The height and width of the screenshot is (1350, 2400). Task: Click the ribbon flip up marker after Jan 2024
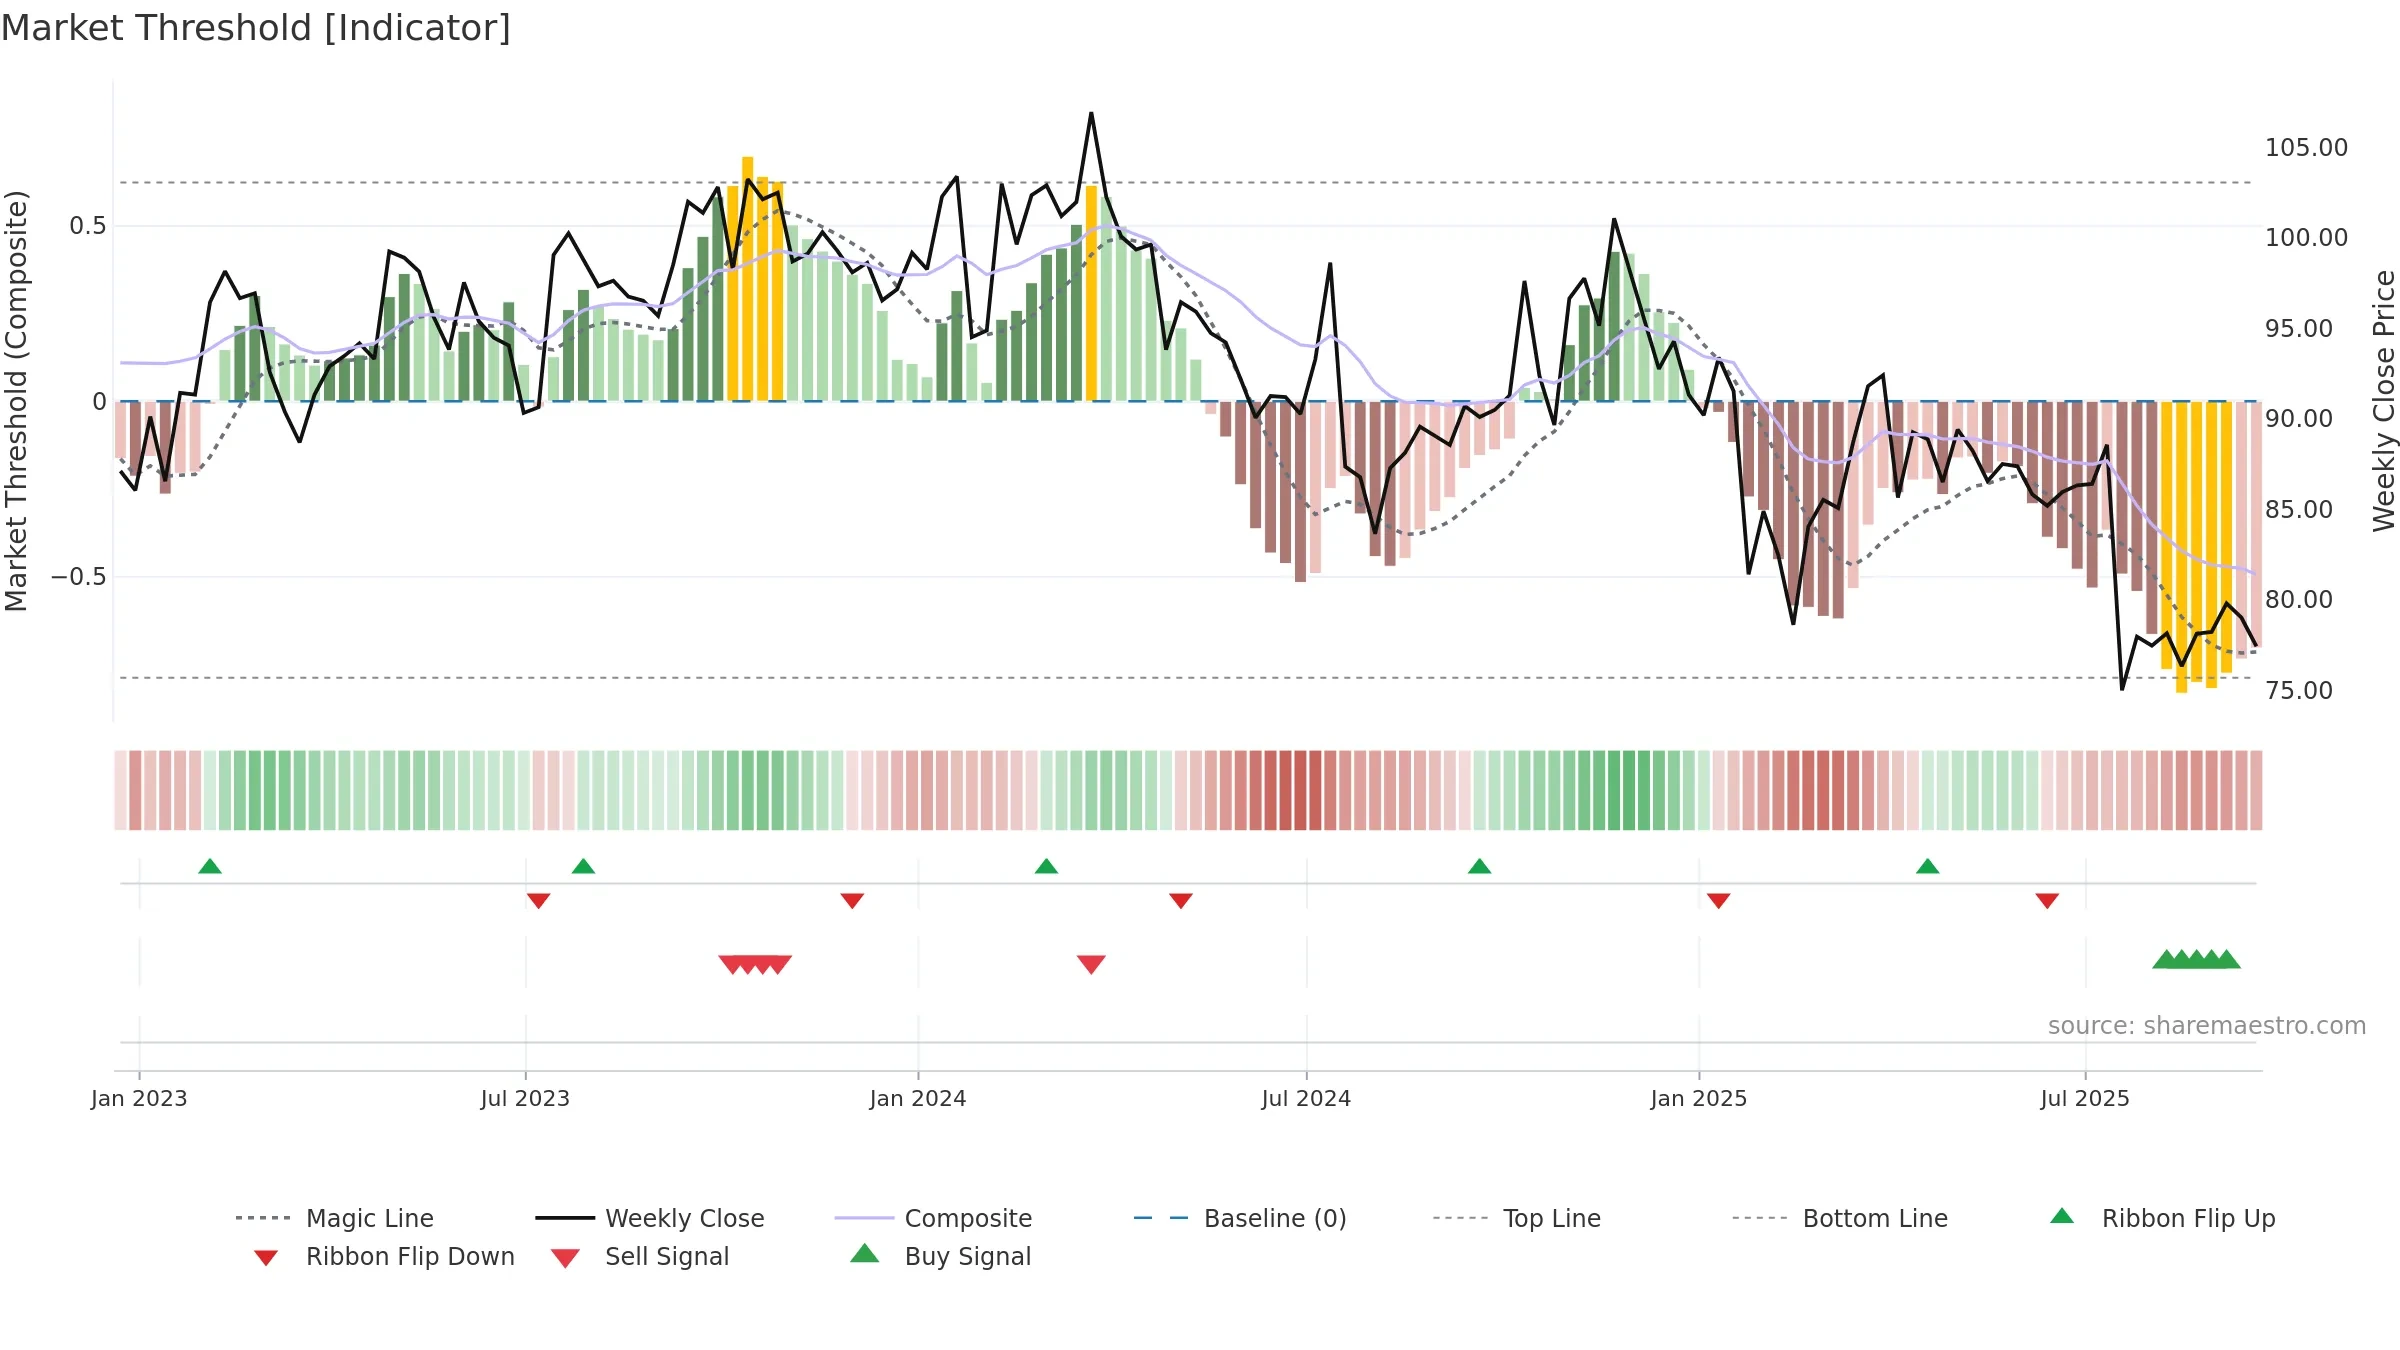(x=1046, y=866)
